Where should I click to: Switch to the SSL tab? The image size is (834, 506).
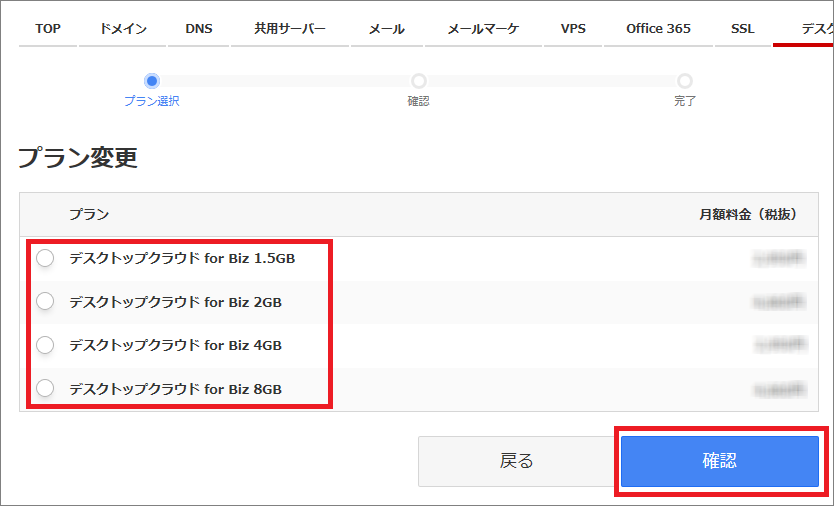point(743,29)
